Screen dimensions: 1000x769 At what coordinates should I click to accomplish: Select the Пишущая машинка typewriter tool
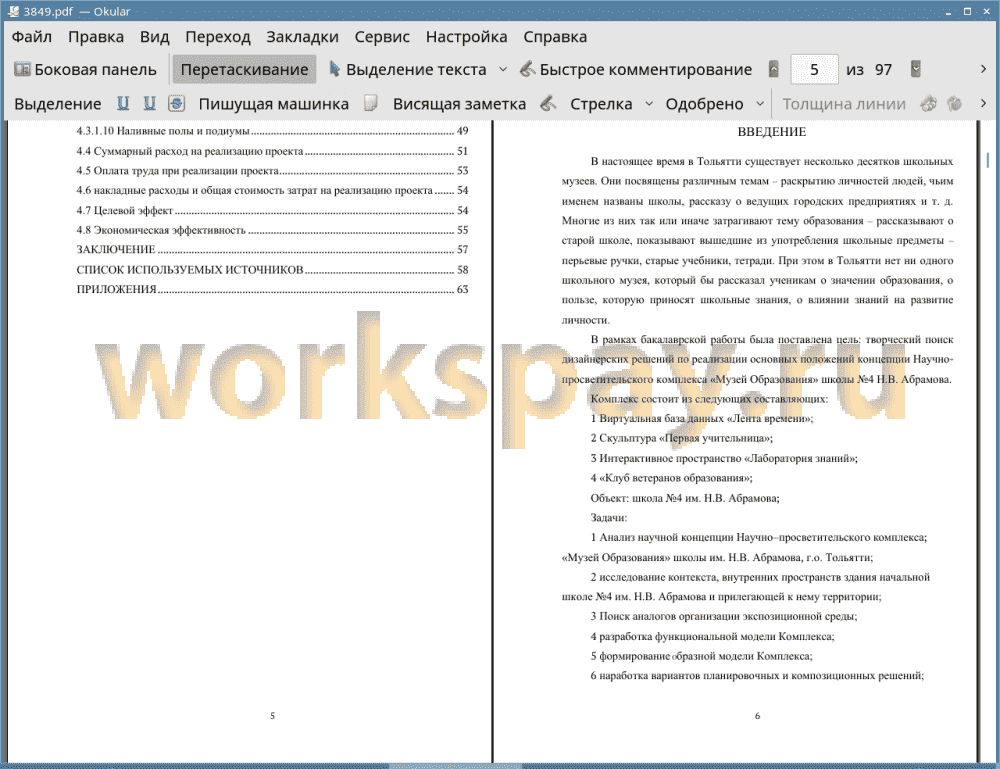tap(274, 104)
